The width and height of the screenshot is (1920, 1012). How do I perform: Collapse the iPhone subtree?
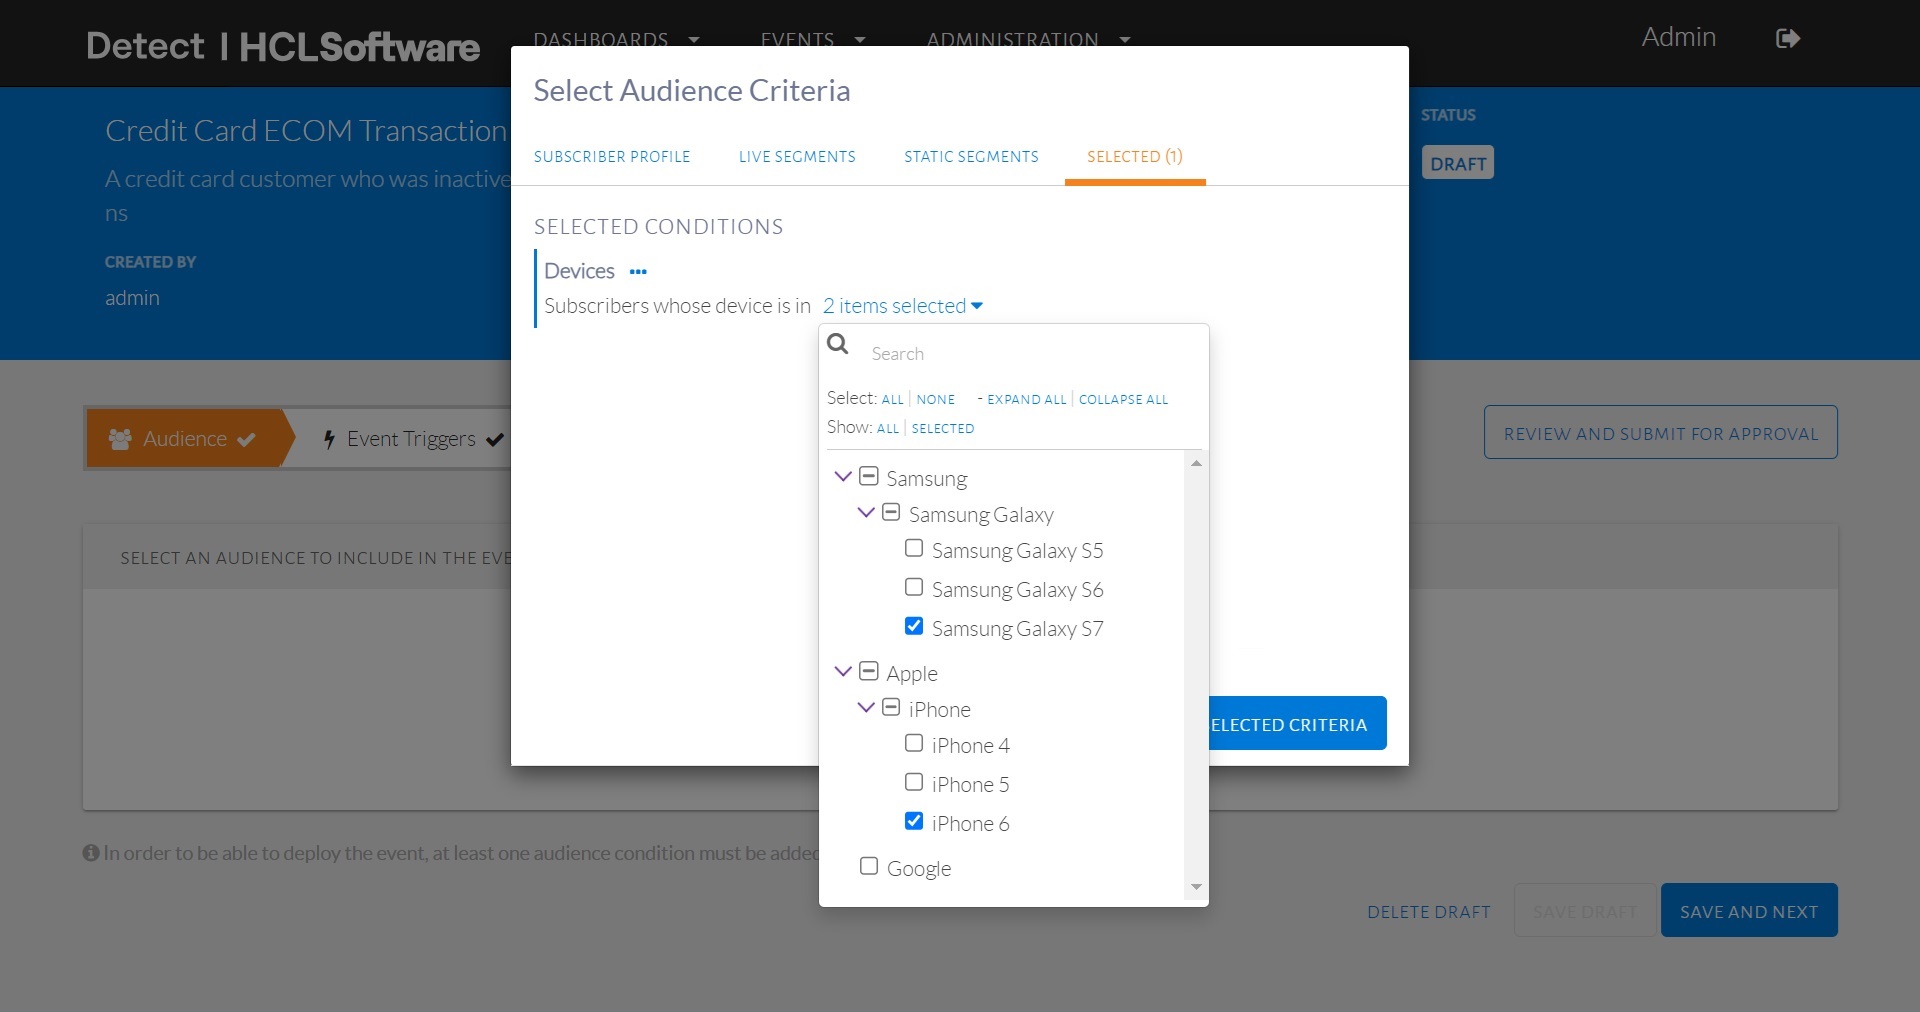click(866, 707)
